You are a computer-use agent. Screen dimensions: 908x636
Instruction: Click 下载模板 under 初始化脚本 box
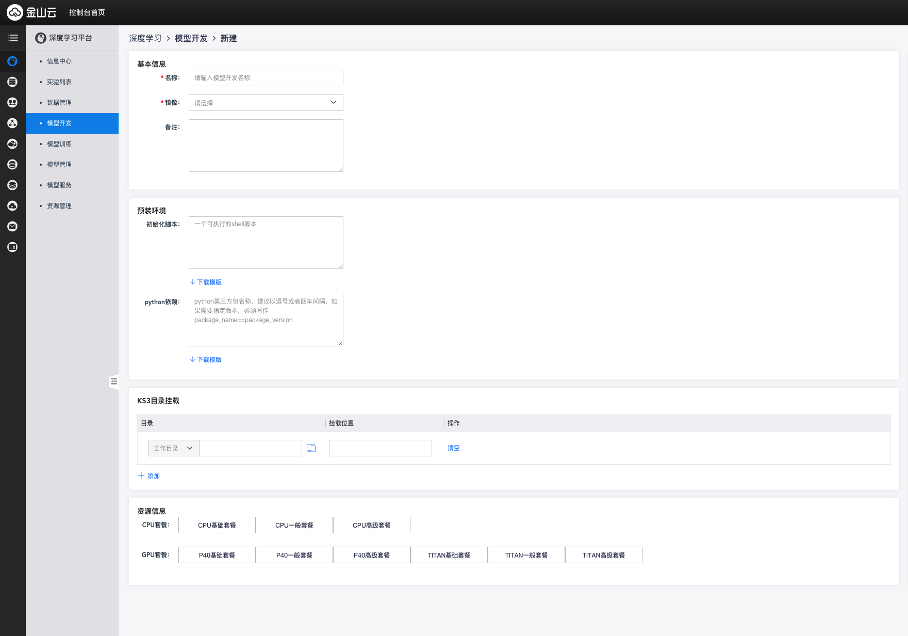point(206,282)
